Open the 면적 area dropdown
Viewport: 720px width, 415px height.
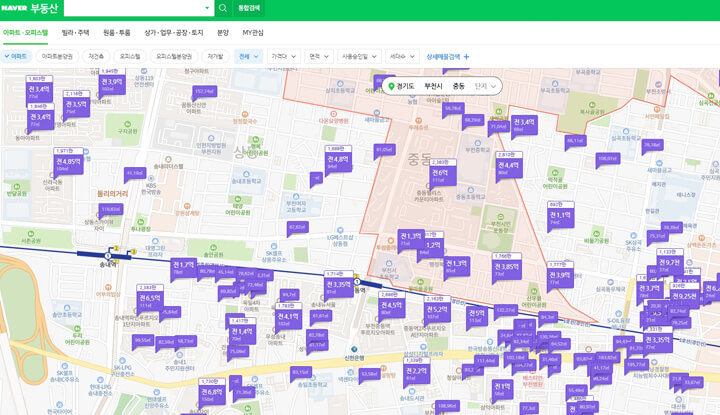point(319,56)
